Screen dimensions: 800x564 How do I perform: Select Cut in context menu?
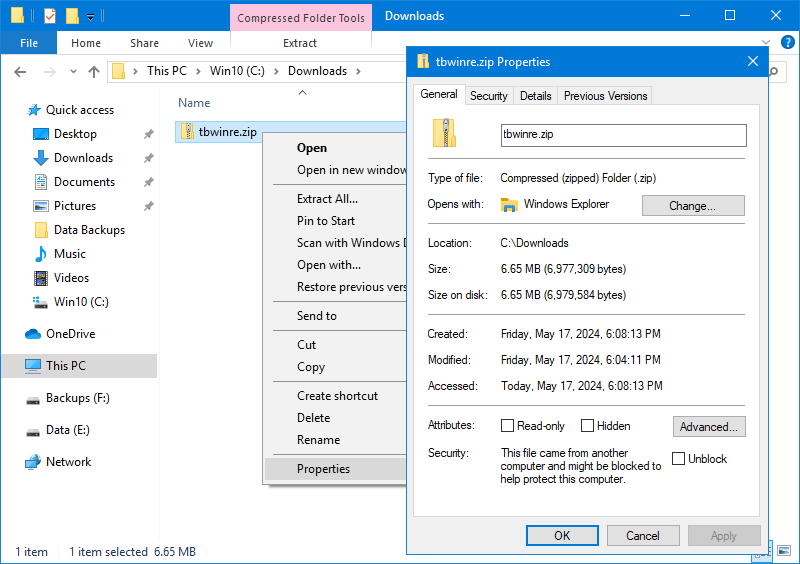[x=335, y=345]
